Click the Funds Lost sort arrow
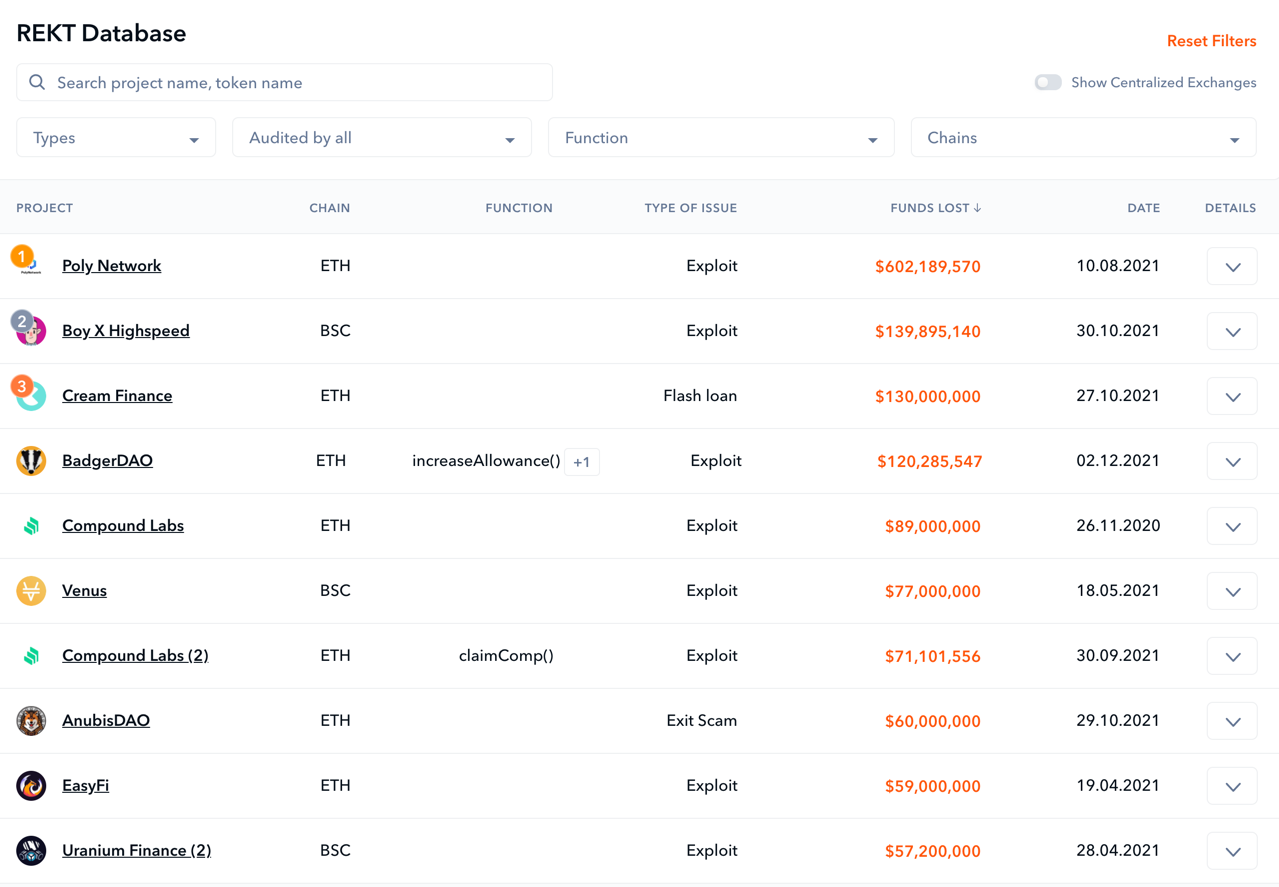 point(977,208)
